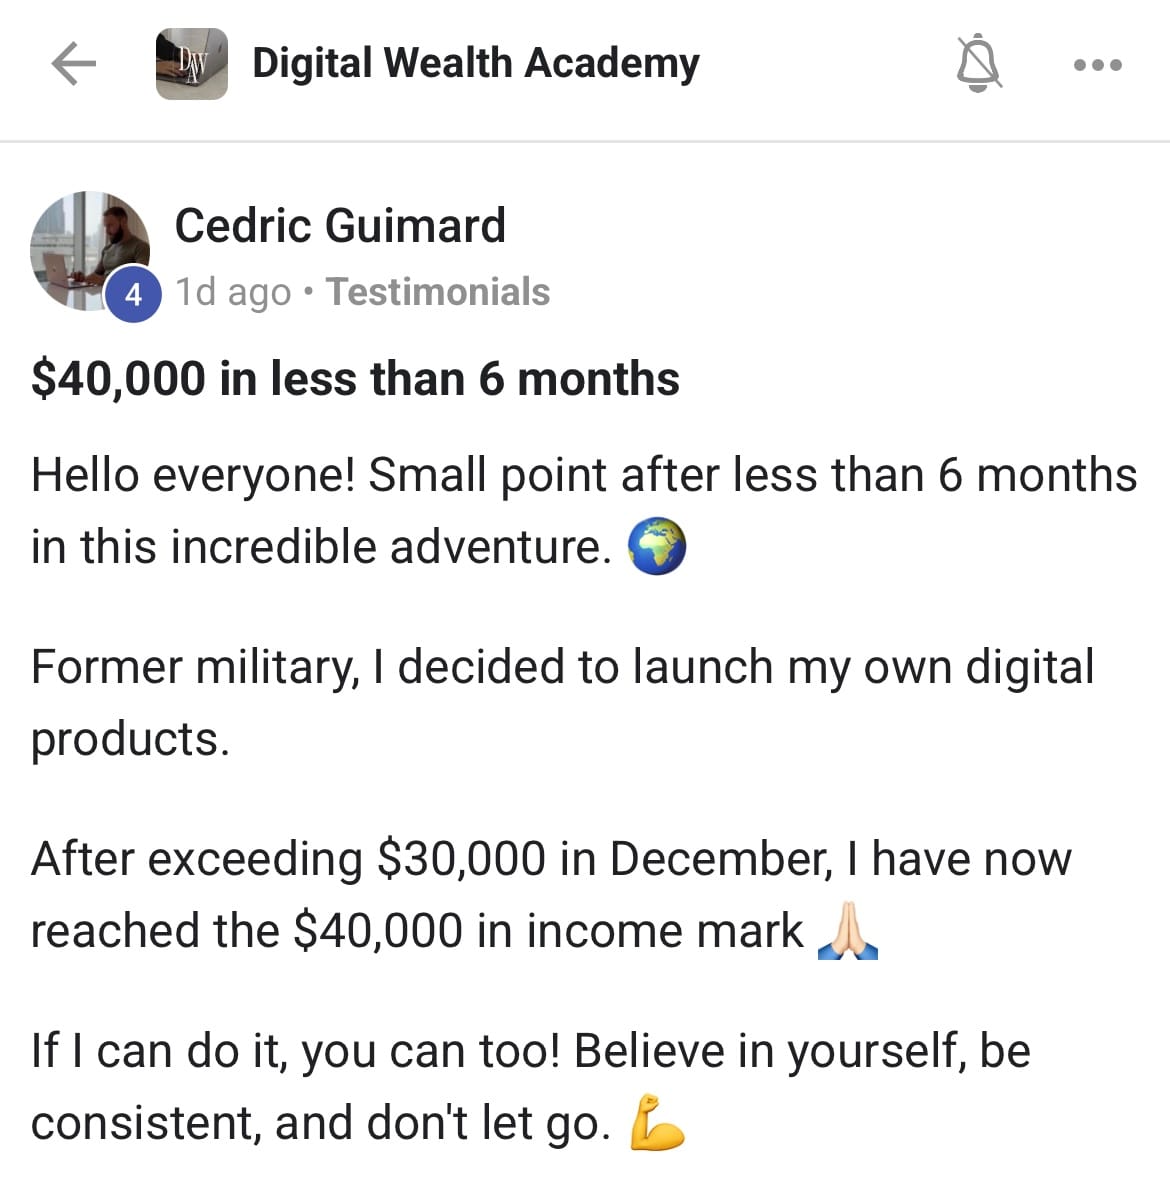Open Cedric Guimard's profile by name
This screenshot has height=1198, width=1170.
(340, 225)
